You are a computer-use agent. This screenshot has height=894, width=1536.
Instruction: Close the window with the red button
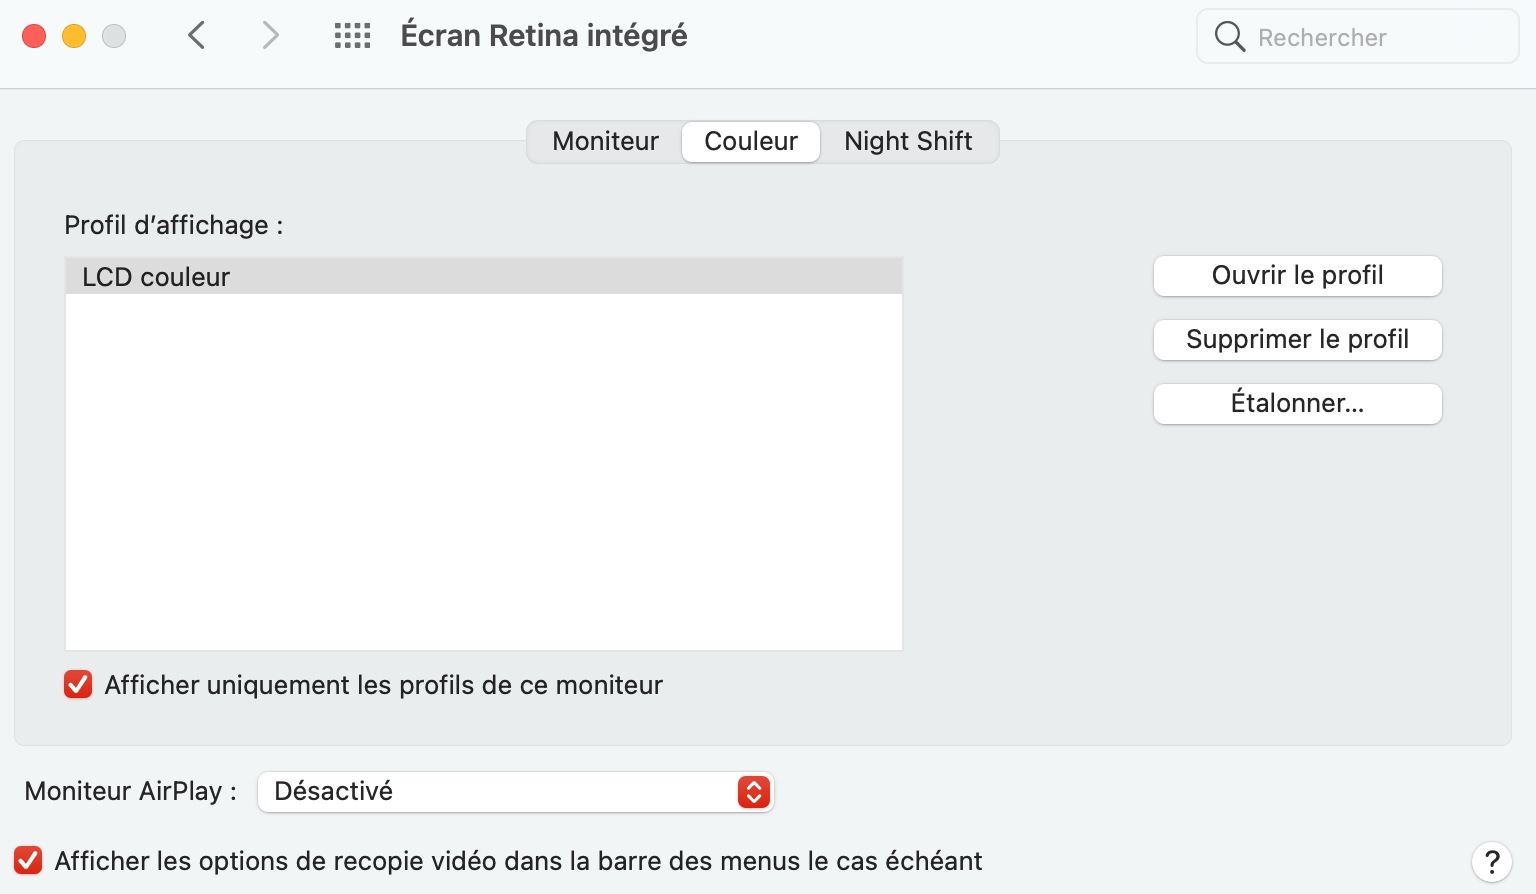[x=34, y=36]
